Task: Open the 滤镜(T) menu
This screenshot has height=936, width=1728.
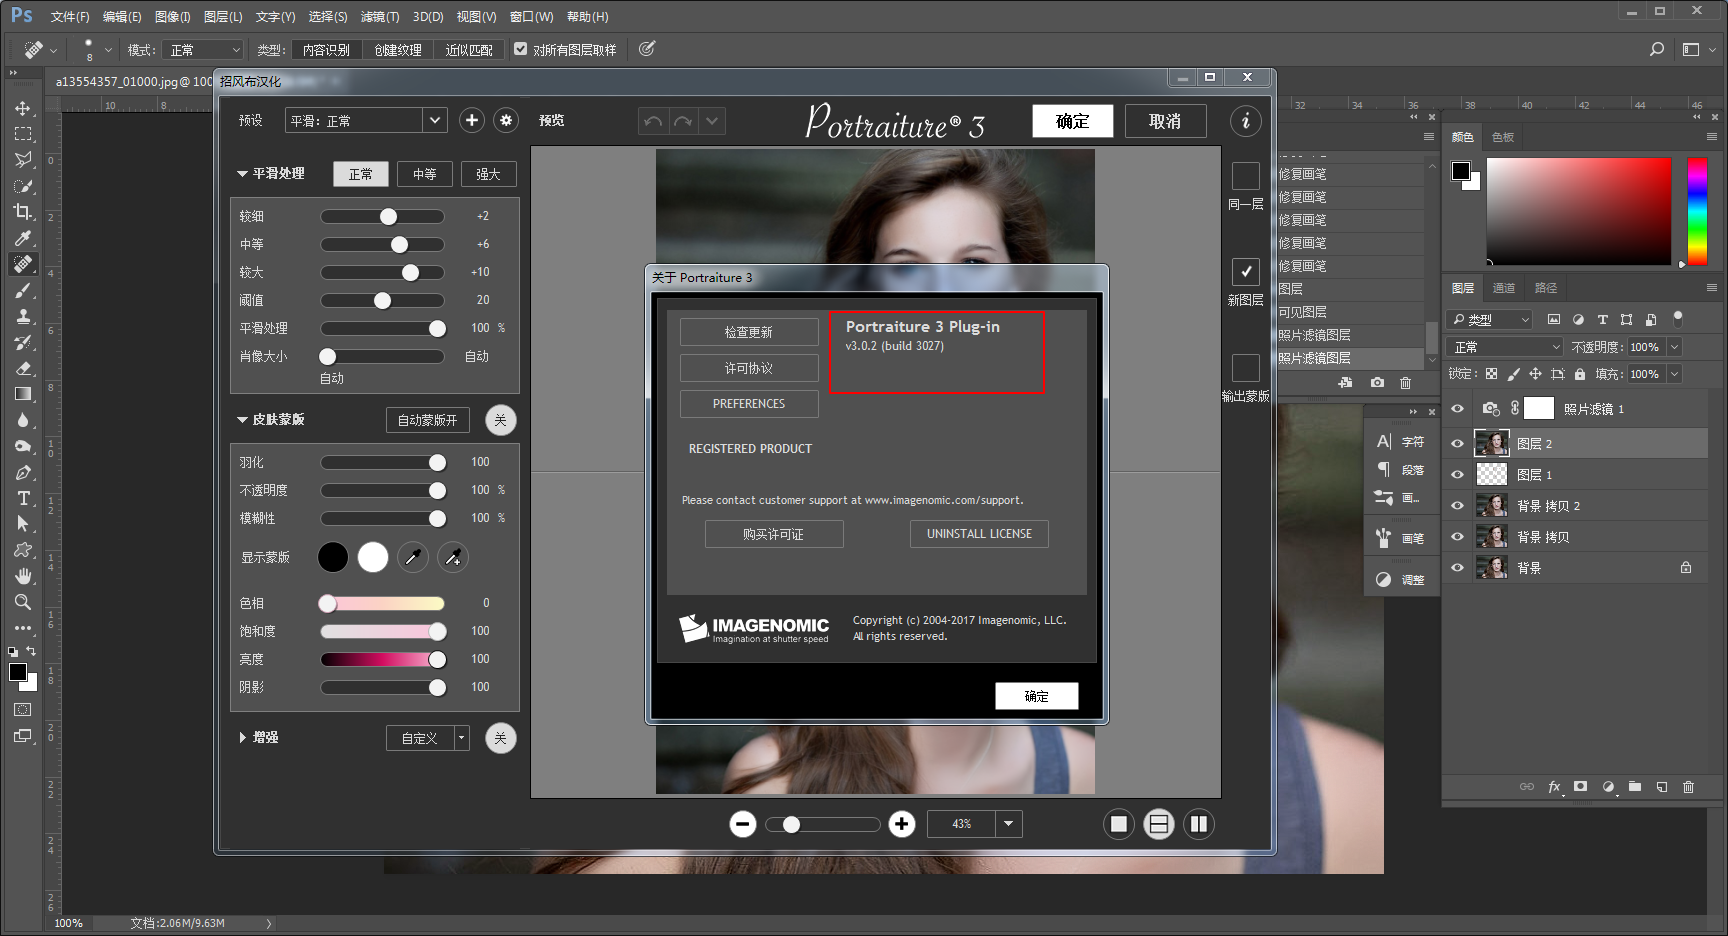Action: [x=380, y=17]
